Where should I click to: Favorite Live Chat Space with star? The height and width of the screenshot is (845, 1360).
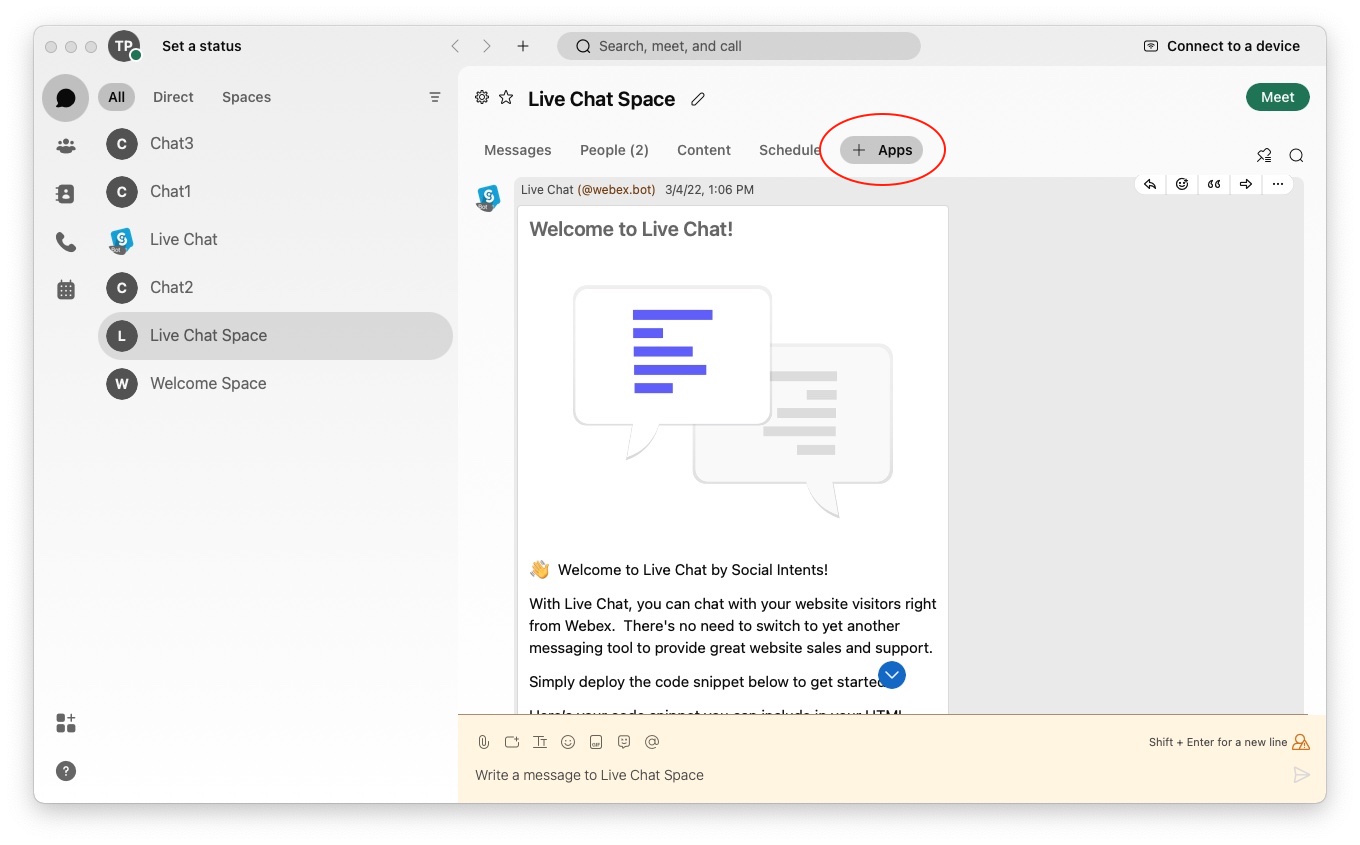[506, 97]
